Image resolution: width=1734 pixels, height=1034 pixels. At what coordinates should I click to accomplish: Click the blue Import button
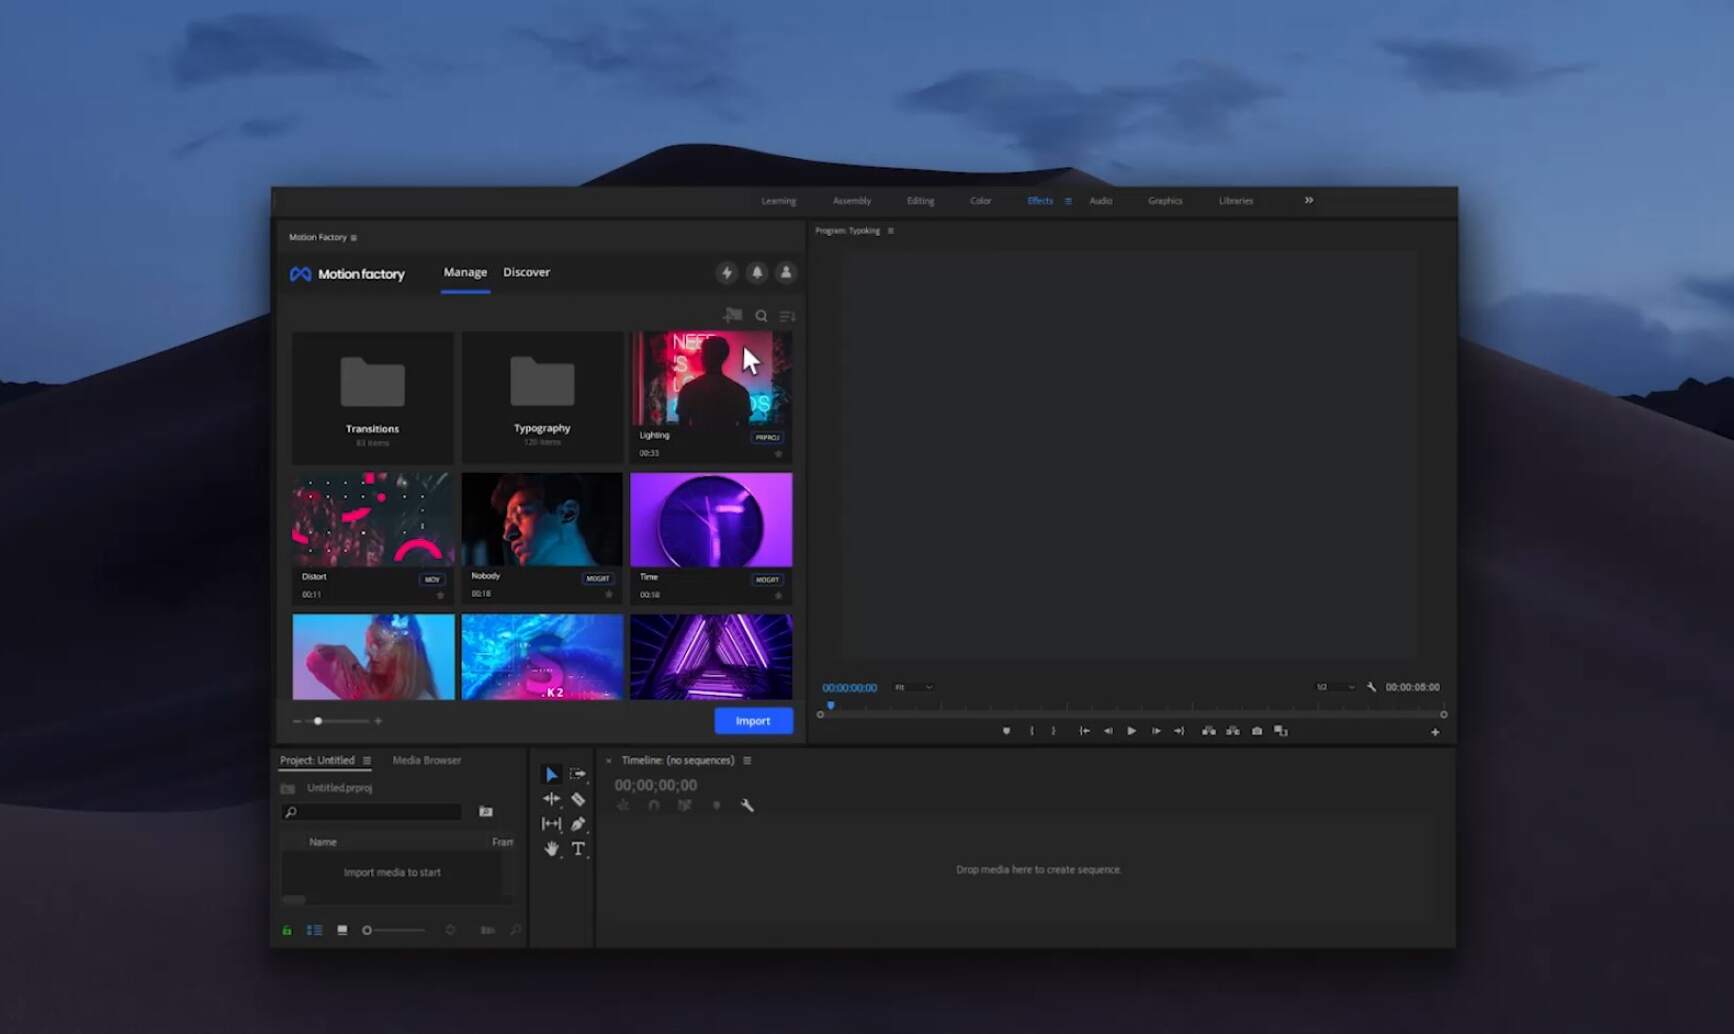point(753,720)
